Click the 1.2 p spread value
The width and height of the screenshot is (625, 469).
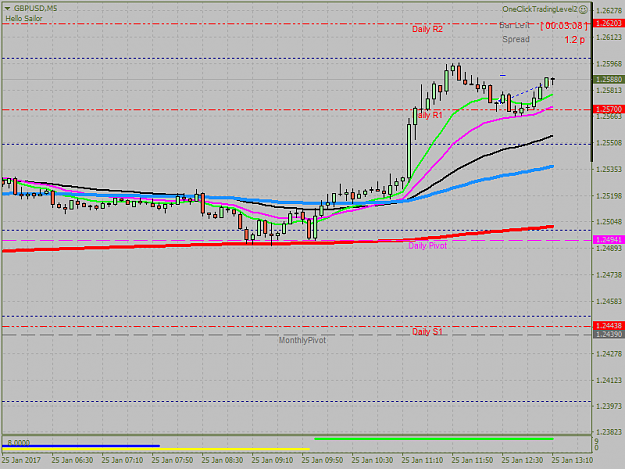pyautogui.click(x=575, y=39)
